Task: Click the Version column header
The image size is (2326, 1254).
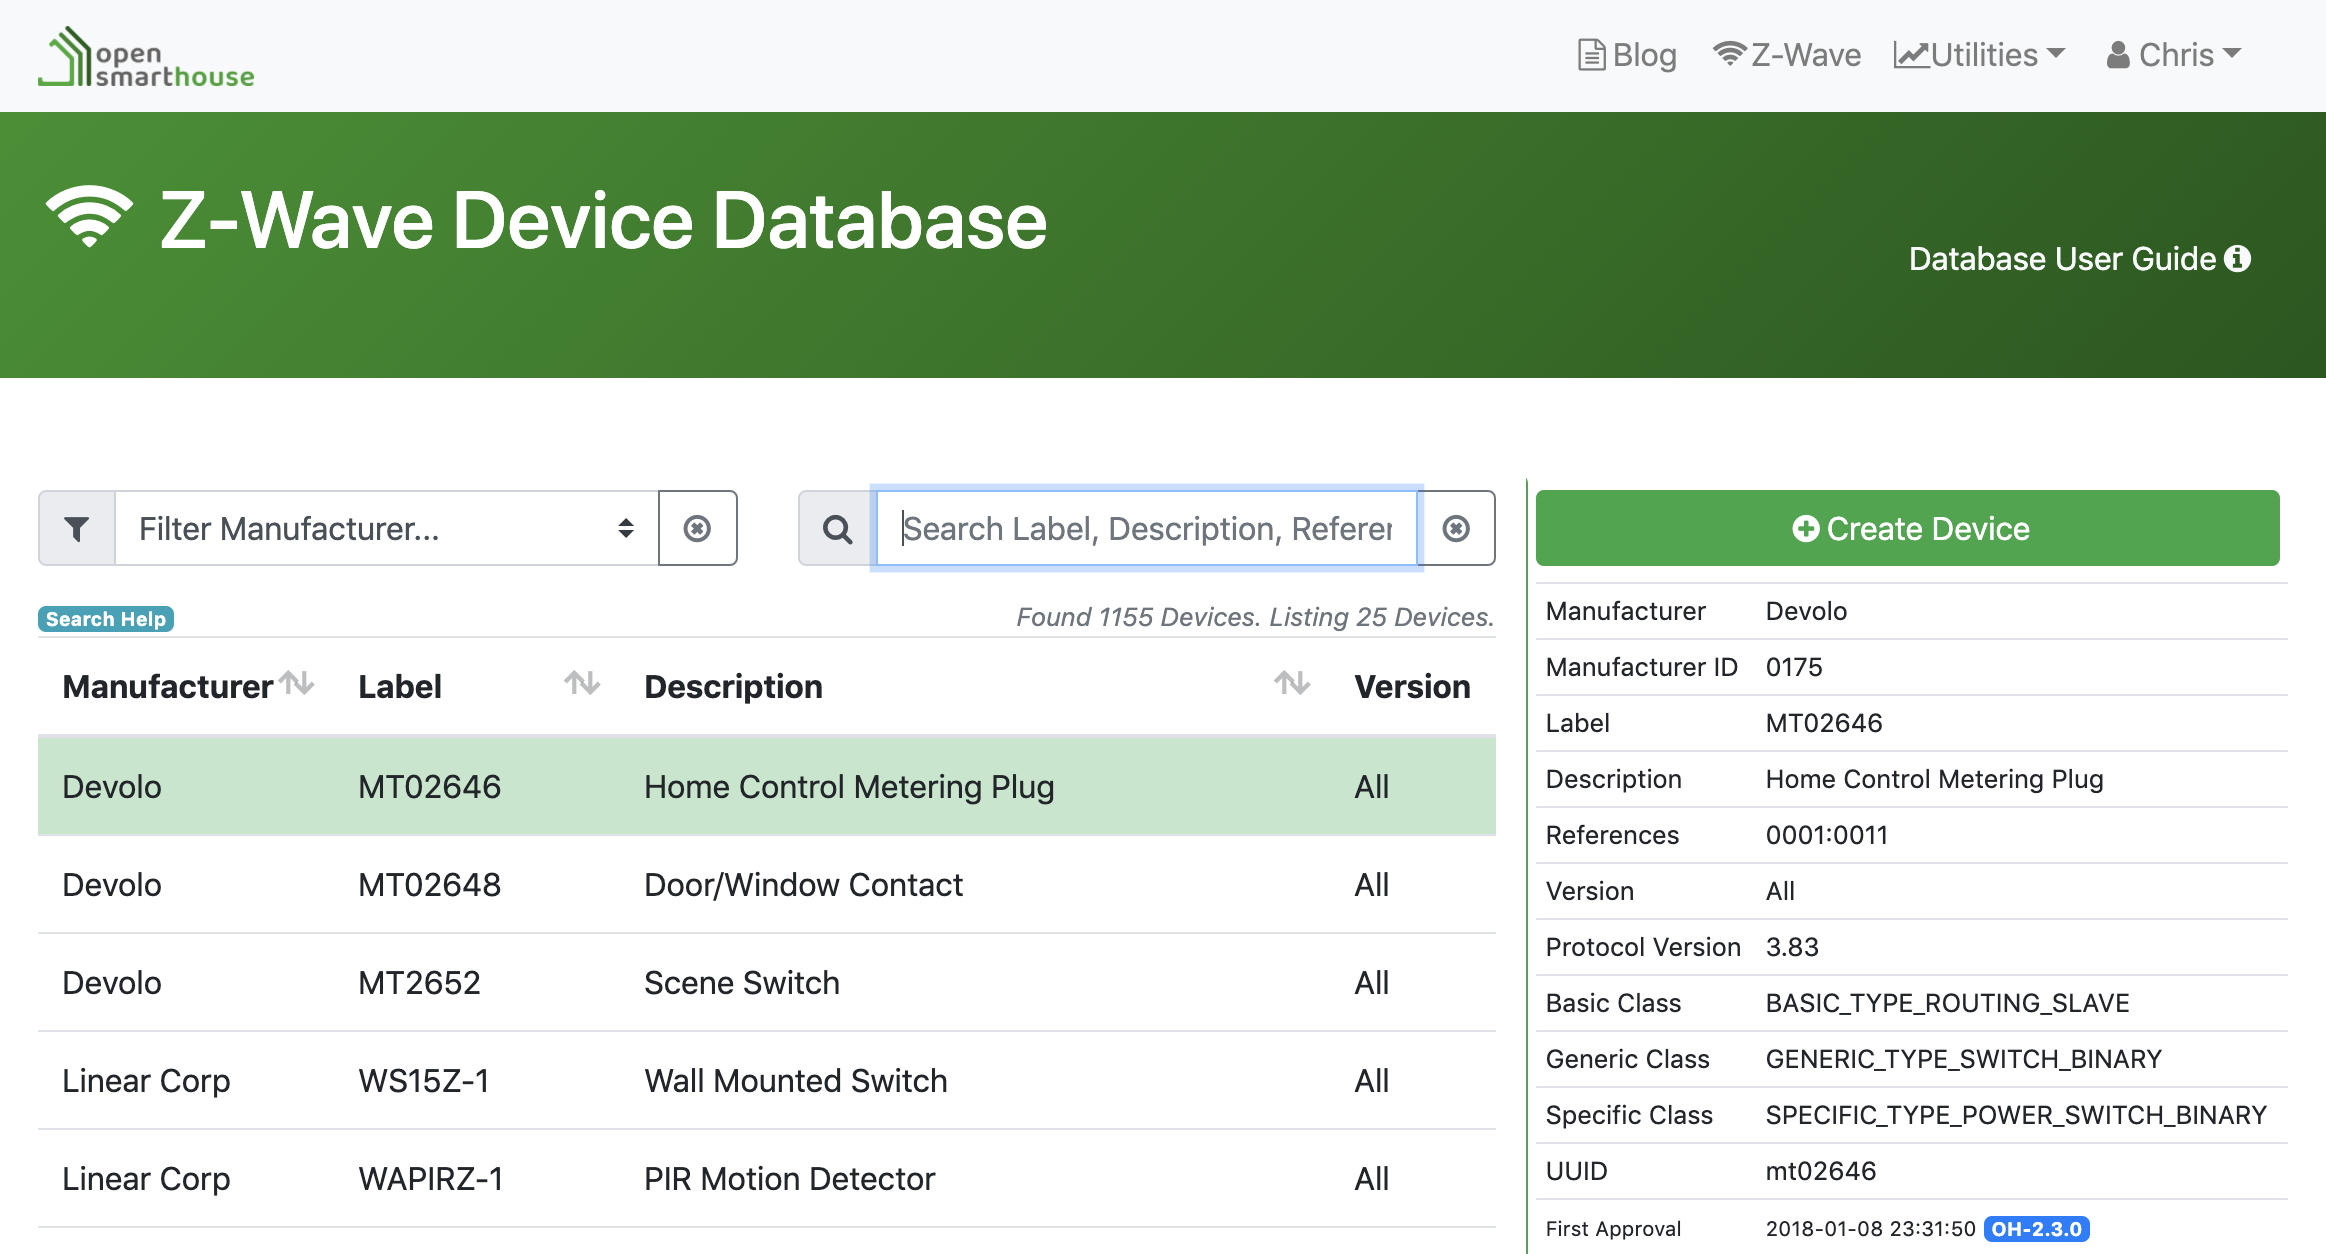Action: [1412, 687]
